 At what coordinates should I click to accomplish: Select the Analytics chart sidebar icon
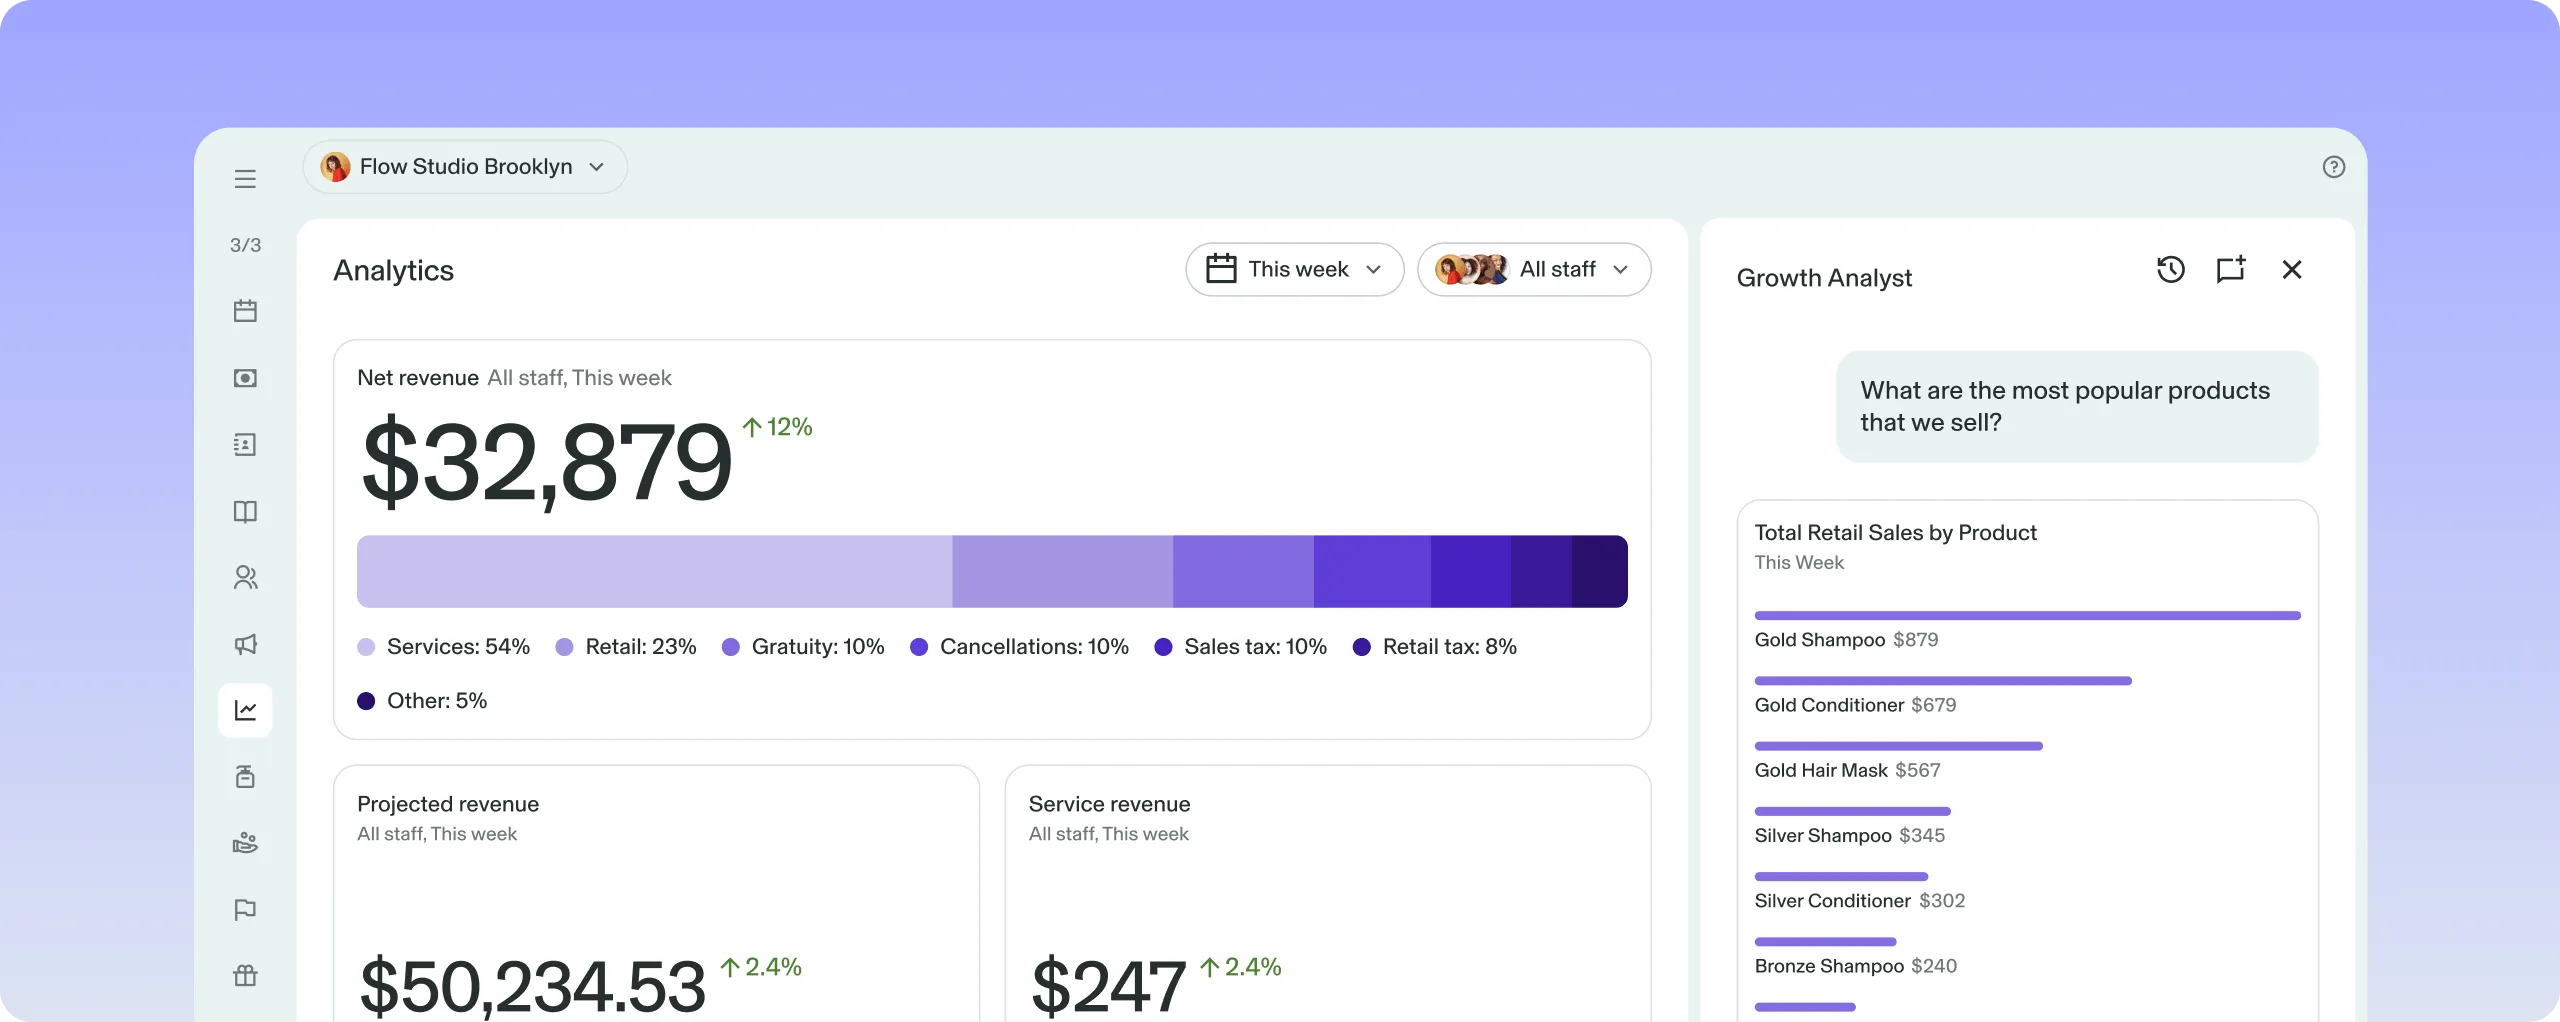[x=245, y=710]
